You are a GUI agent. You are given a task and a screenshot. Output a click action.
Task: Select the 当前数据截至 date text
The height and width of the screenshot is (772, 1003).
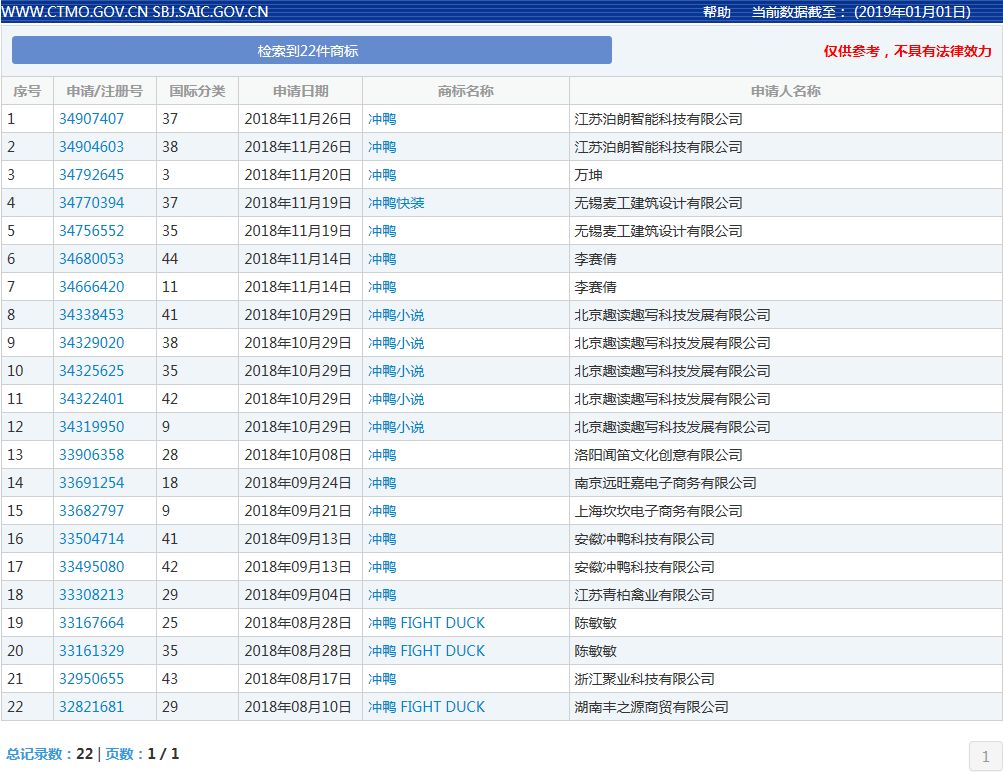click(861, 12)
